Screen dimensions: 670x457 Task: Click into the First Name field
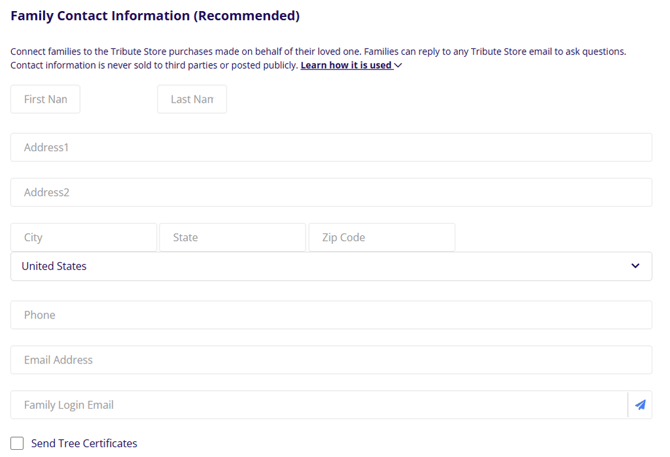(x=45, y=100)
